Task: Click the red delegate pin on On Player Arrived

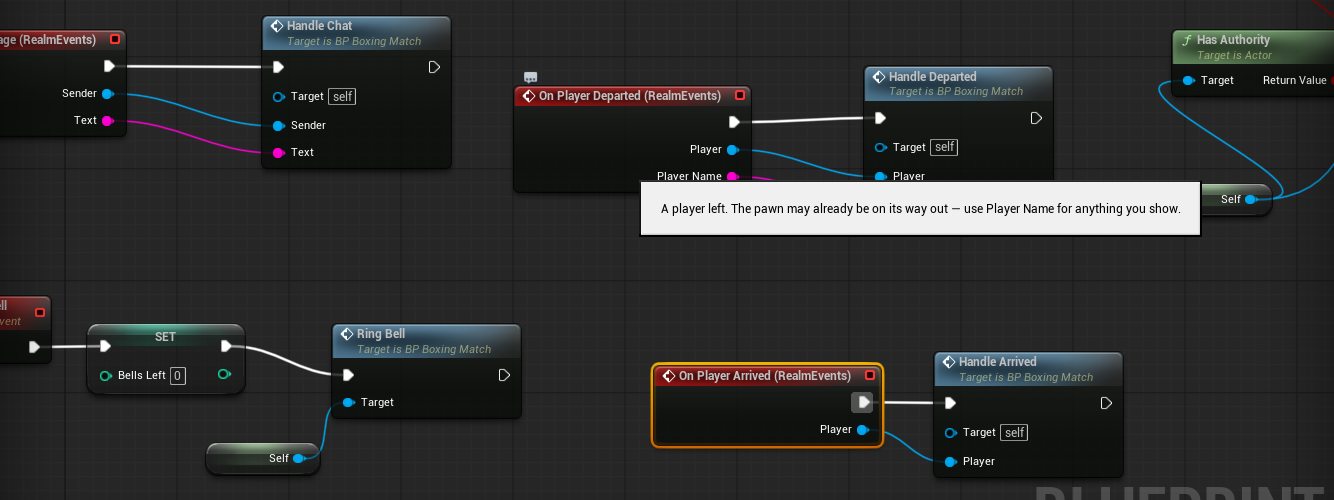Action: [870, 376]
